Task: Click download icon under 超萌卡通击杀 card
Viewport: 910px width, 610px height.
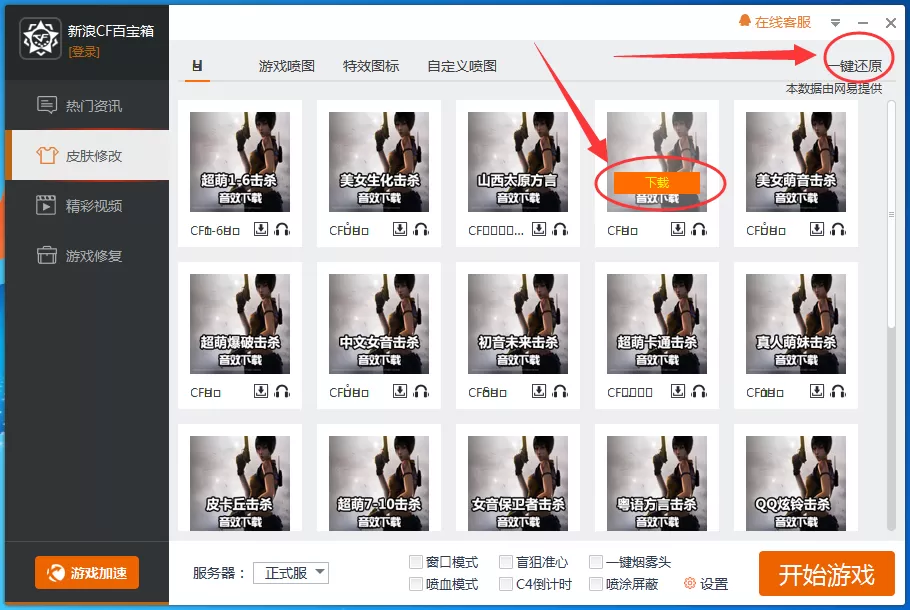Action: click(678, 391)
